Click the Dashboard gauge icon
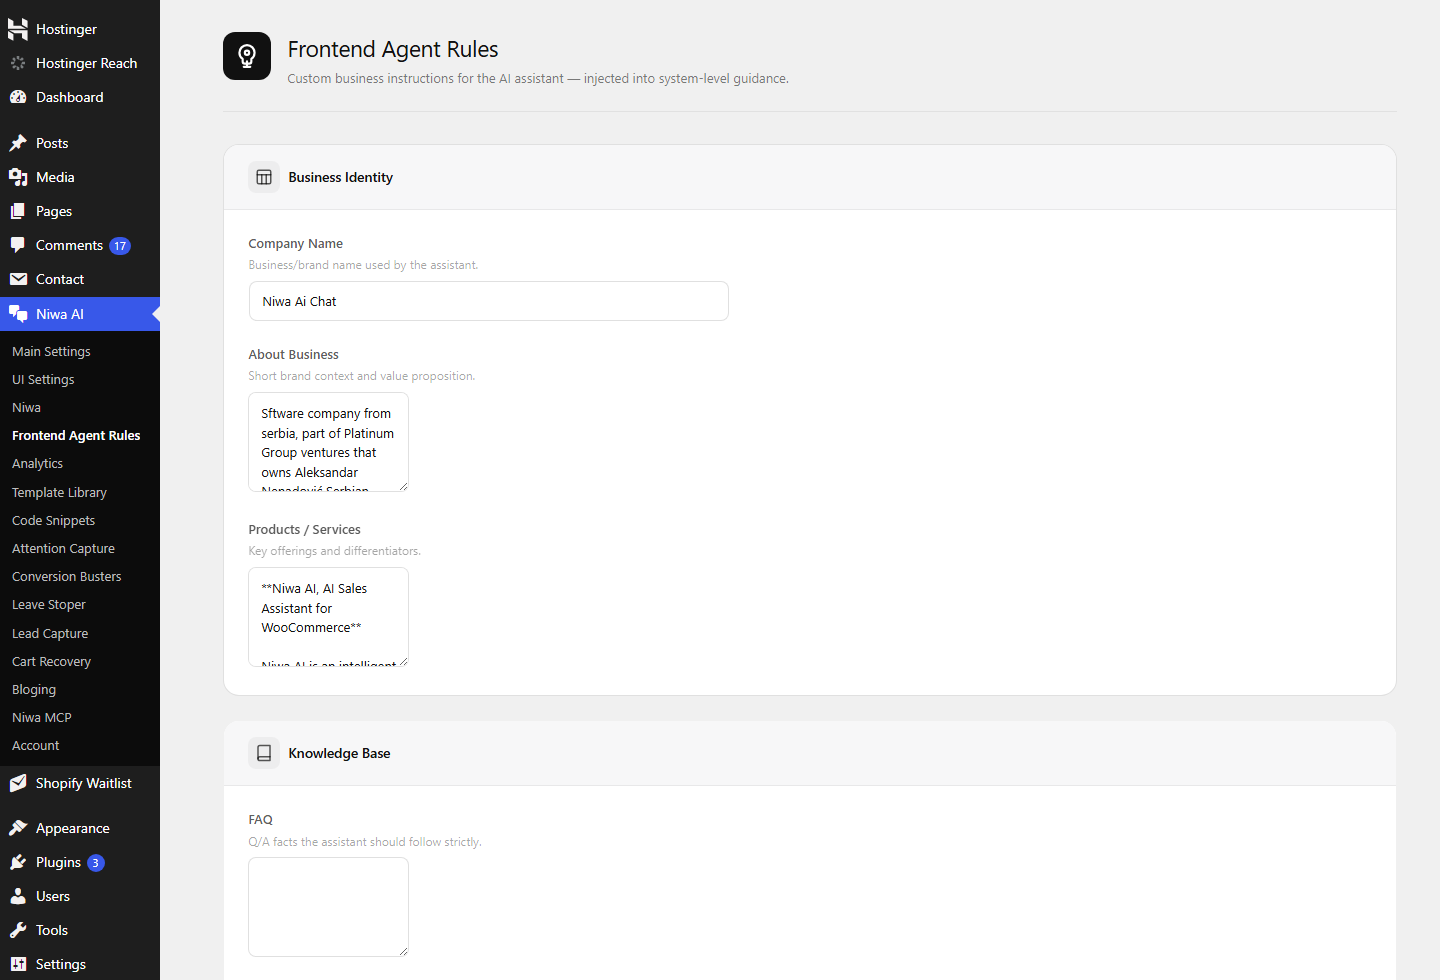This screenshot has width=1440, height=980. pos(18,97)
